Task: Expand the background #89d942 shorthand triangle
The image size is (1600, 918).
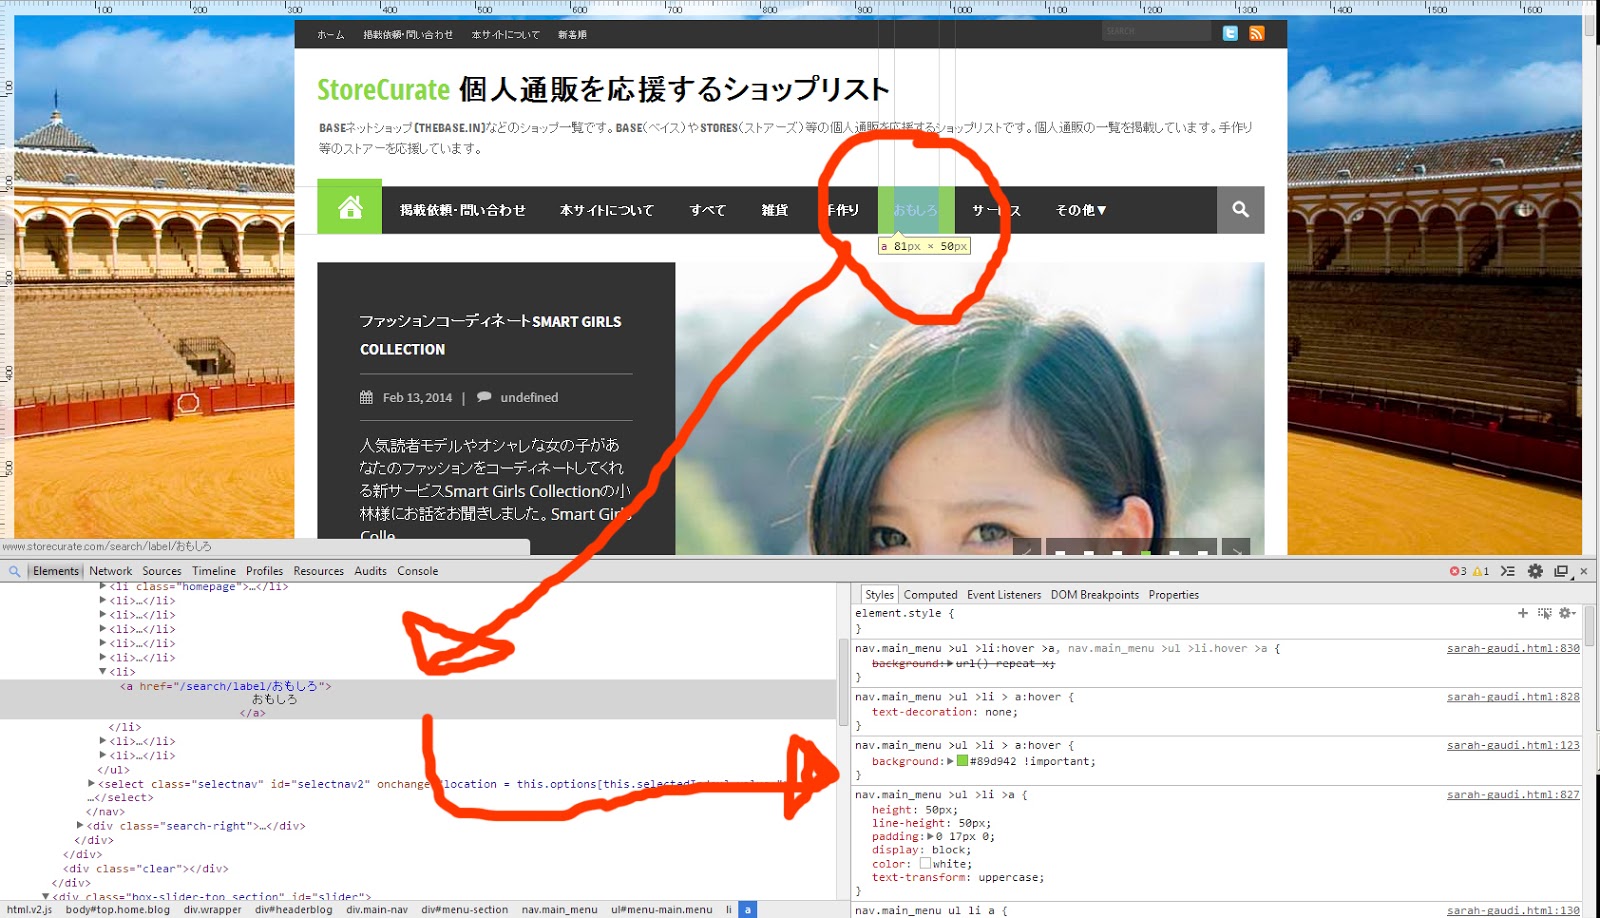Action: click(950, 761)
